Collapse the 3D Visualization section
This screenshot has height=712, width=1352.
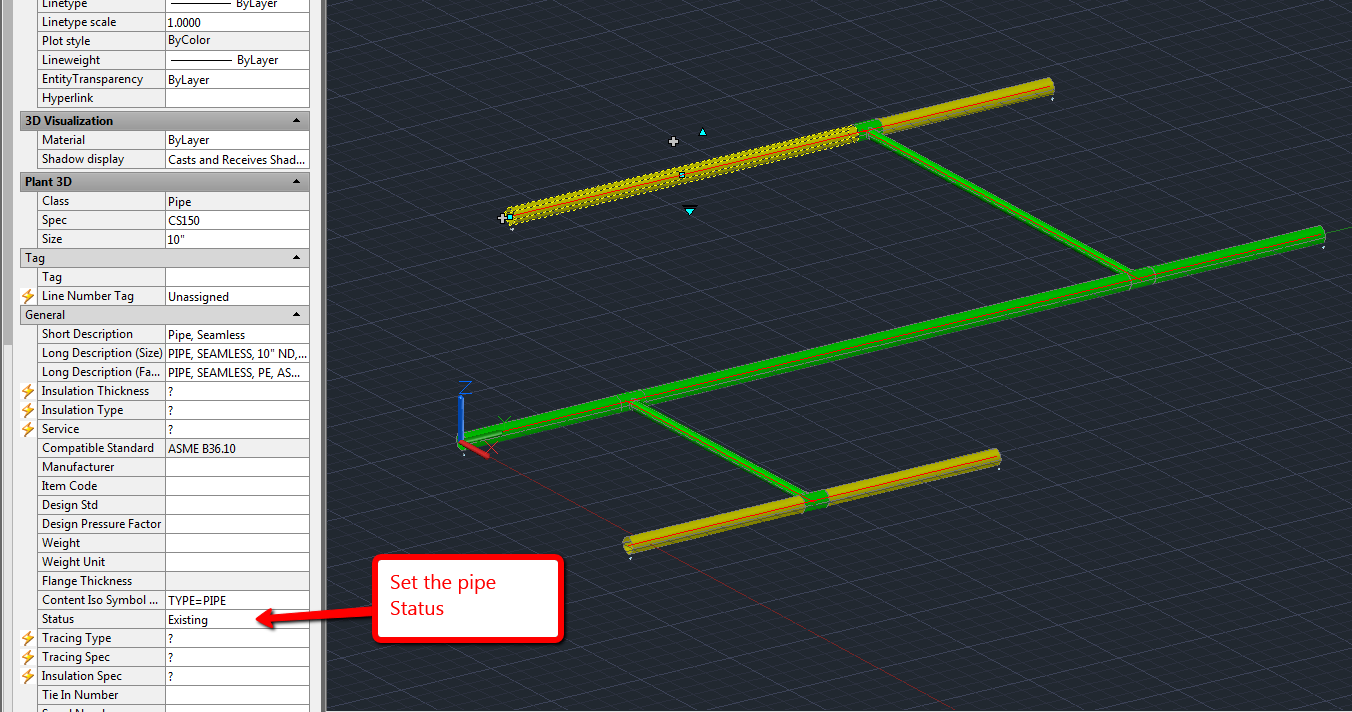click(x=296, y=121)
